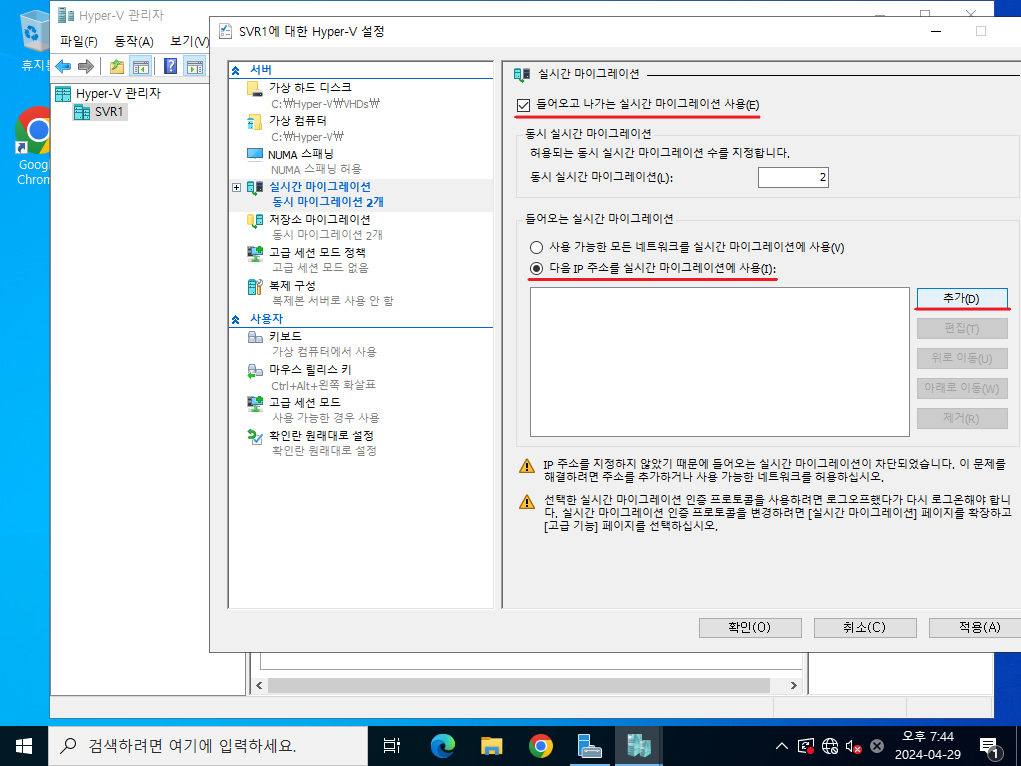Expand the 실시간 마이그레이션 tree node
The width and height of the screenshot is (1021, 766).
coord(236,188)
